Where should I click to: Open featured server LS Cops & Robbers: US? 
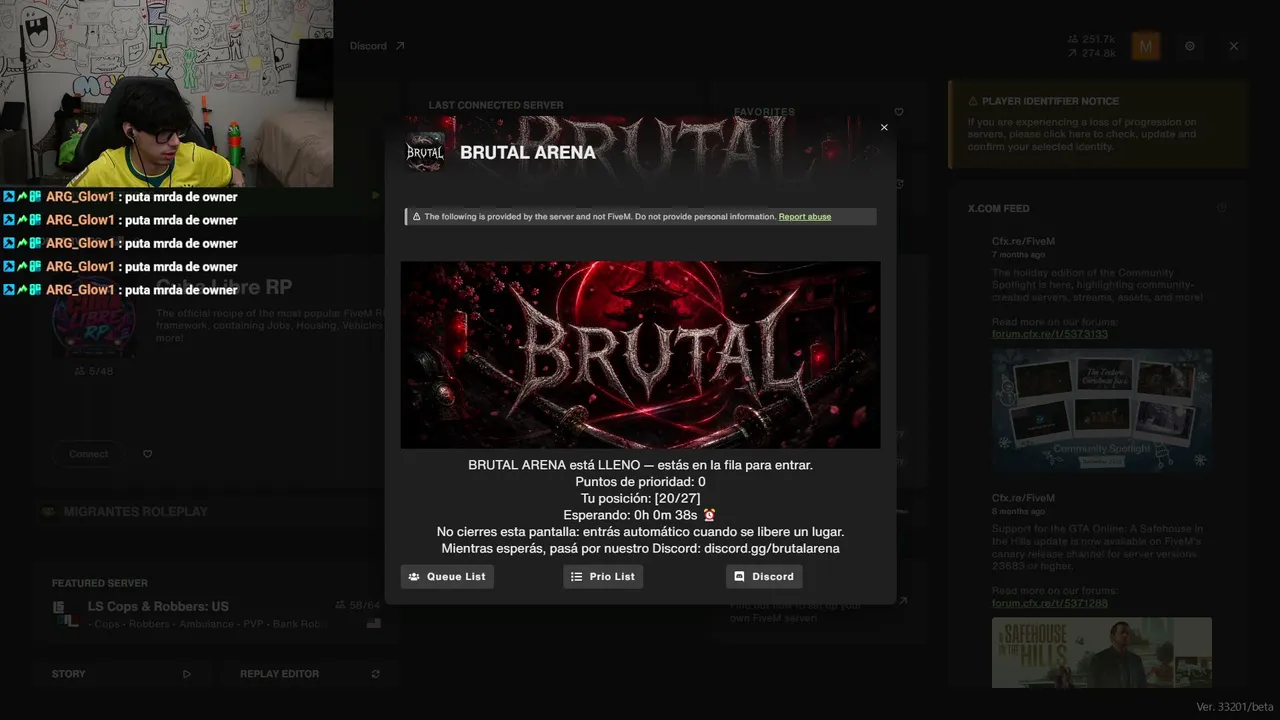point(158,606)
